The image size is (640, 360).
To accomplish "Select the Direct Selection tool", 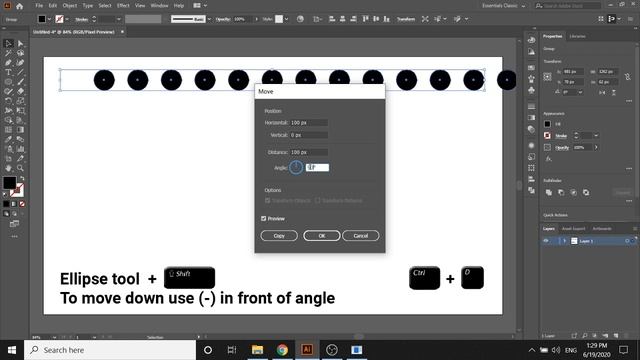I will point(20,43).
